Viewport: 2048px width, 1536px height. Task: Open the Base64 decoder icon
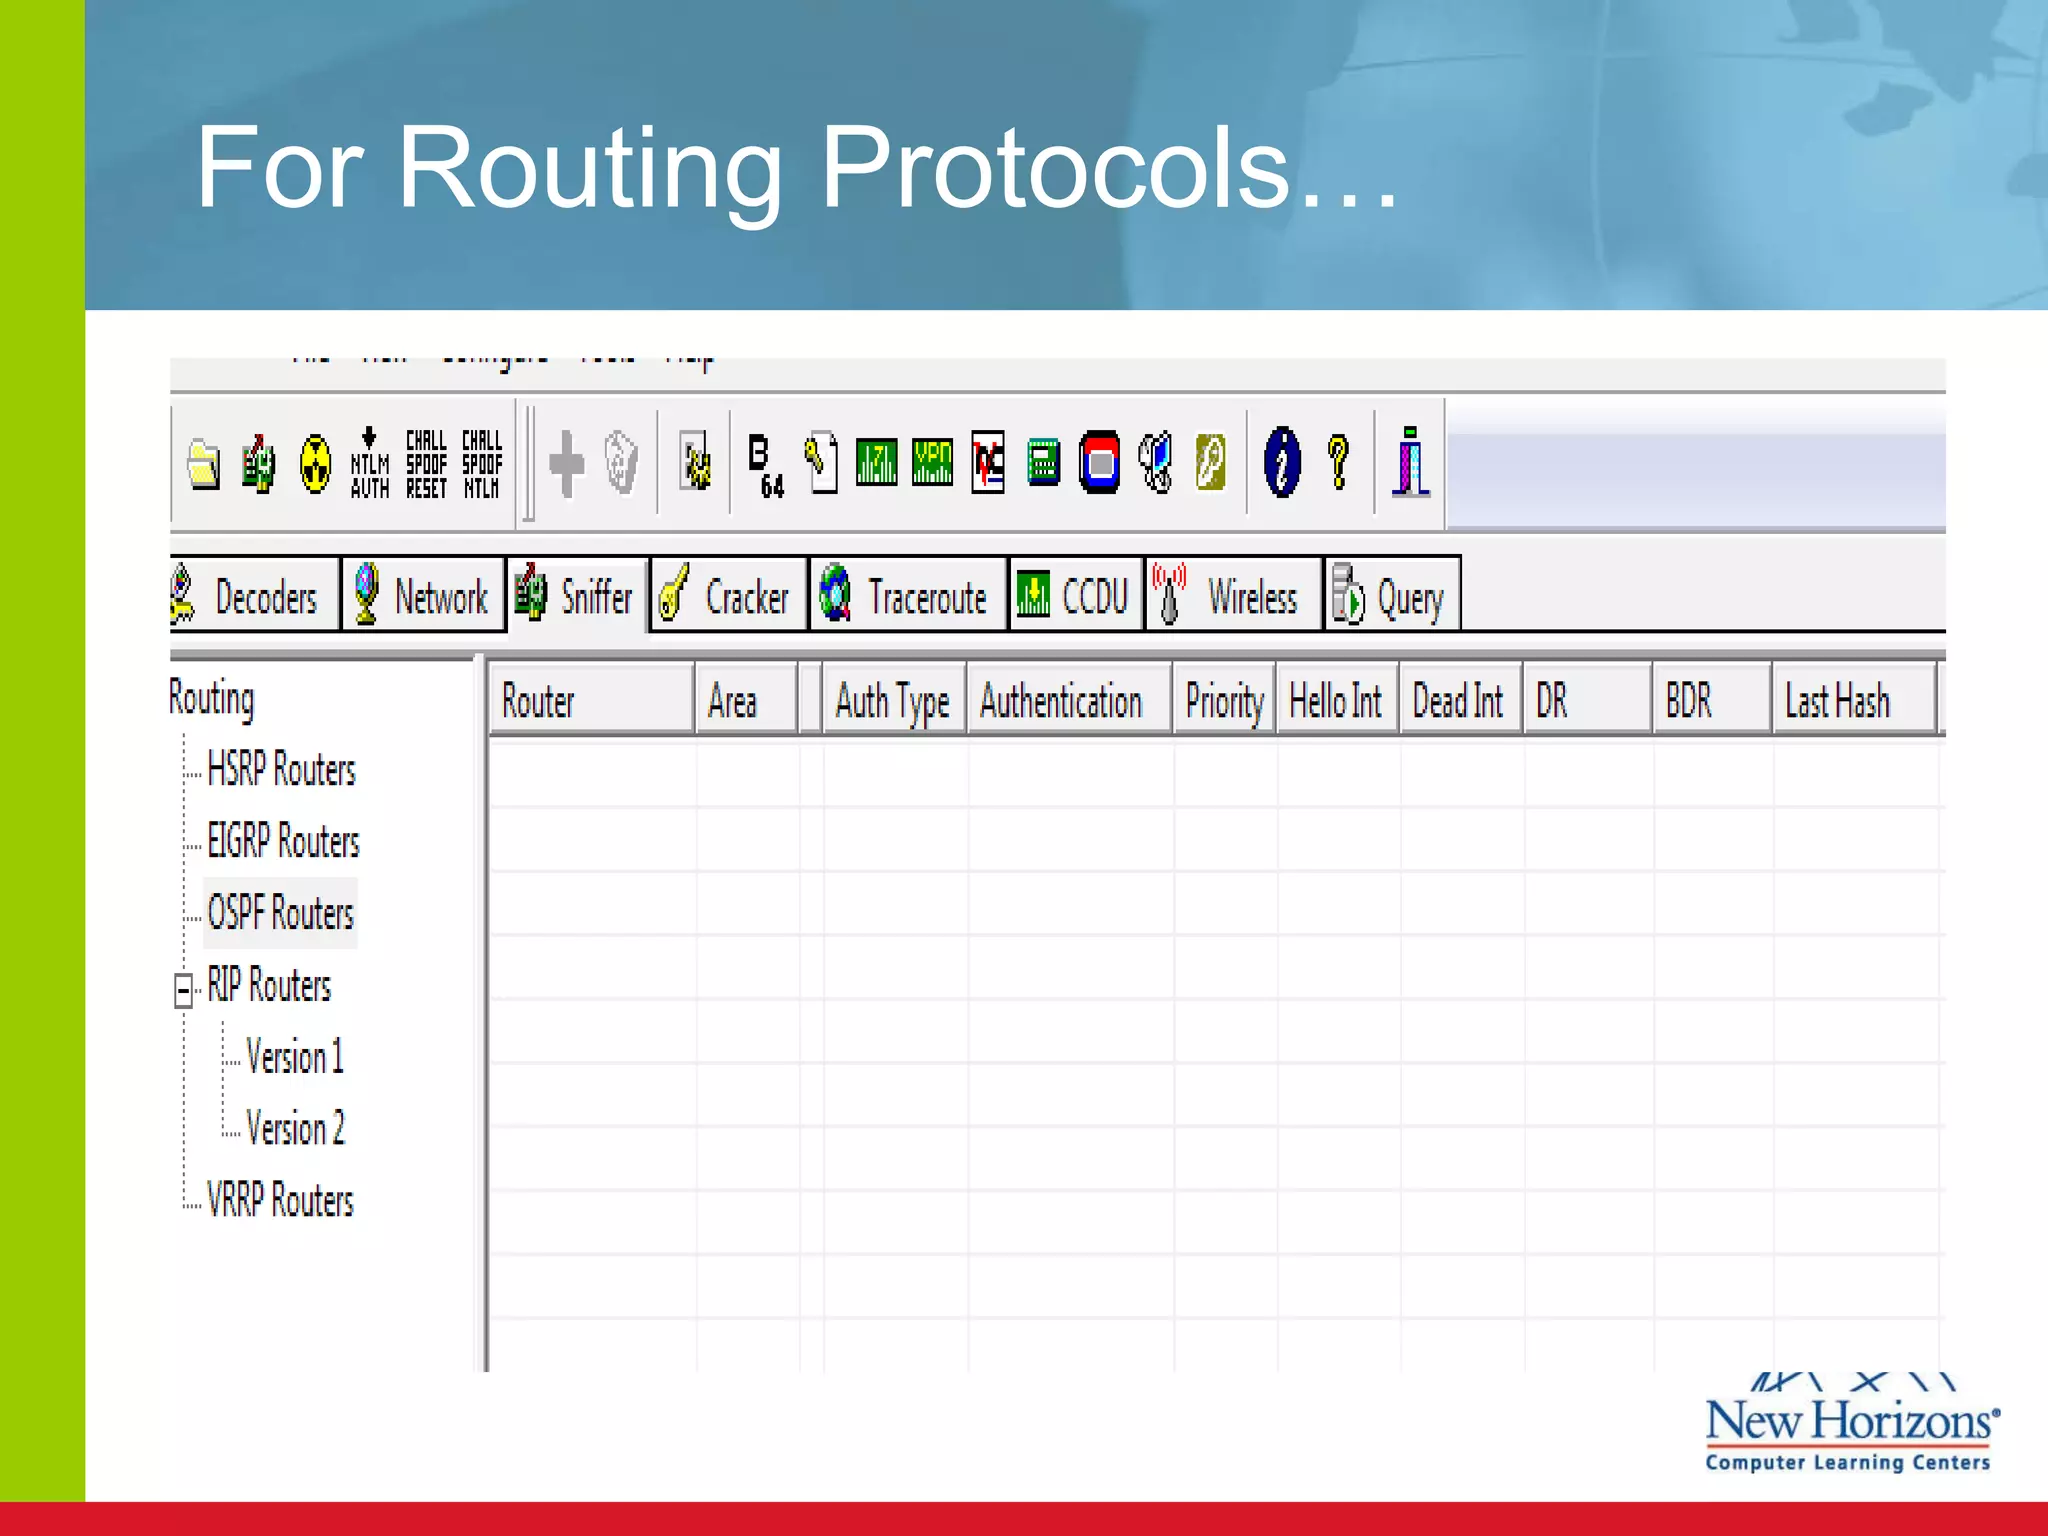pos(766,466)
